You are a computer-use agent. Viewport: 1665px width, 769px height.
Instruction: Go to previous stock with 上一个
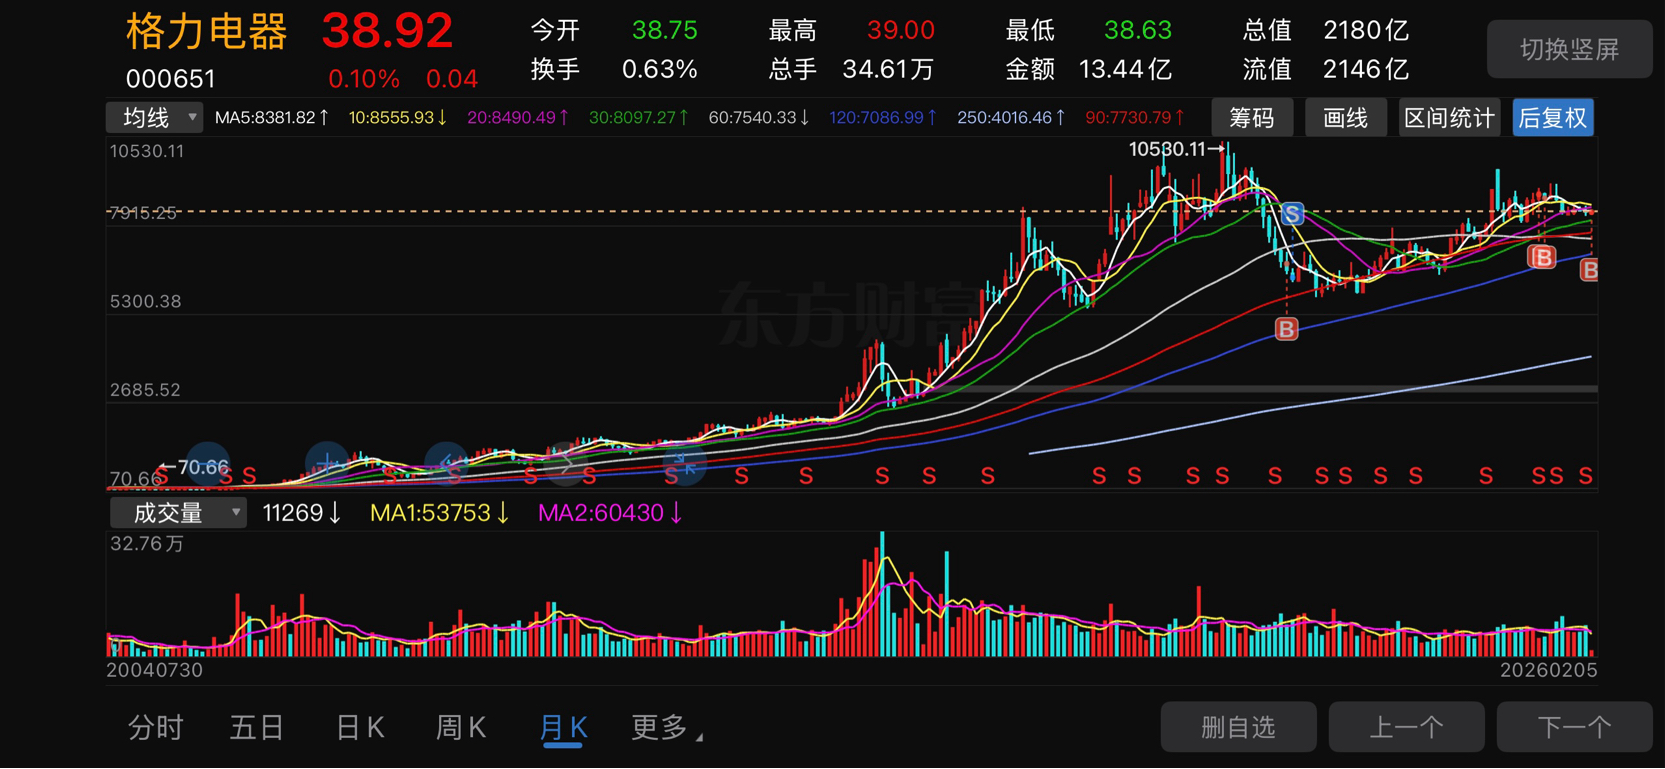pyautogui.click(x=1407, y=727)
